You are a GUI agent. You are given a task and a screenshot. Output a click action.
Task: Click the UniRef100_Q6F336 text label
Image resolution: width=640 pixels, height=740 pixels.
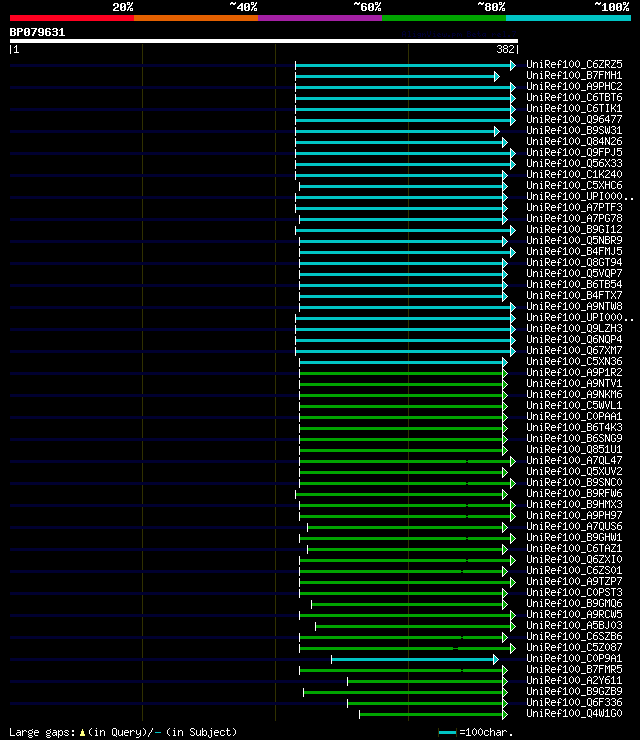(x=574, y=702)
